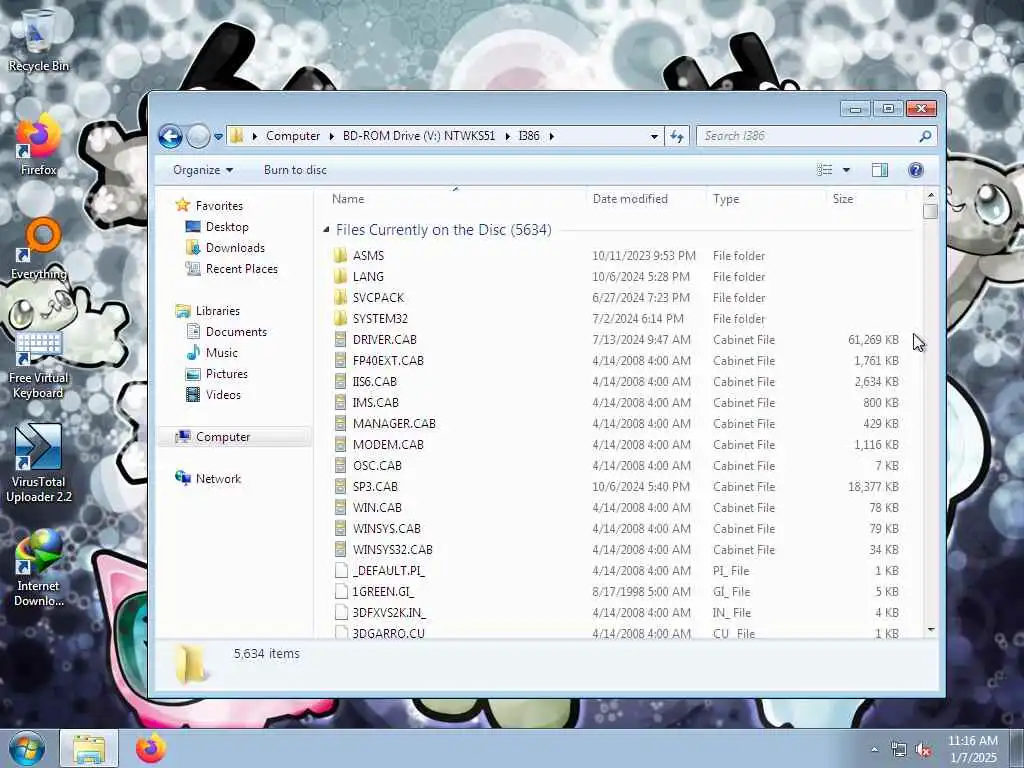Select Computer in the address breadcrumb
Image resolution: width=1024 pixels, height=768 pixels.
[x=293, y=136]
